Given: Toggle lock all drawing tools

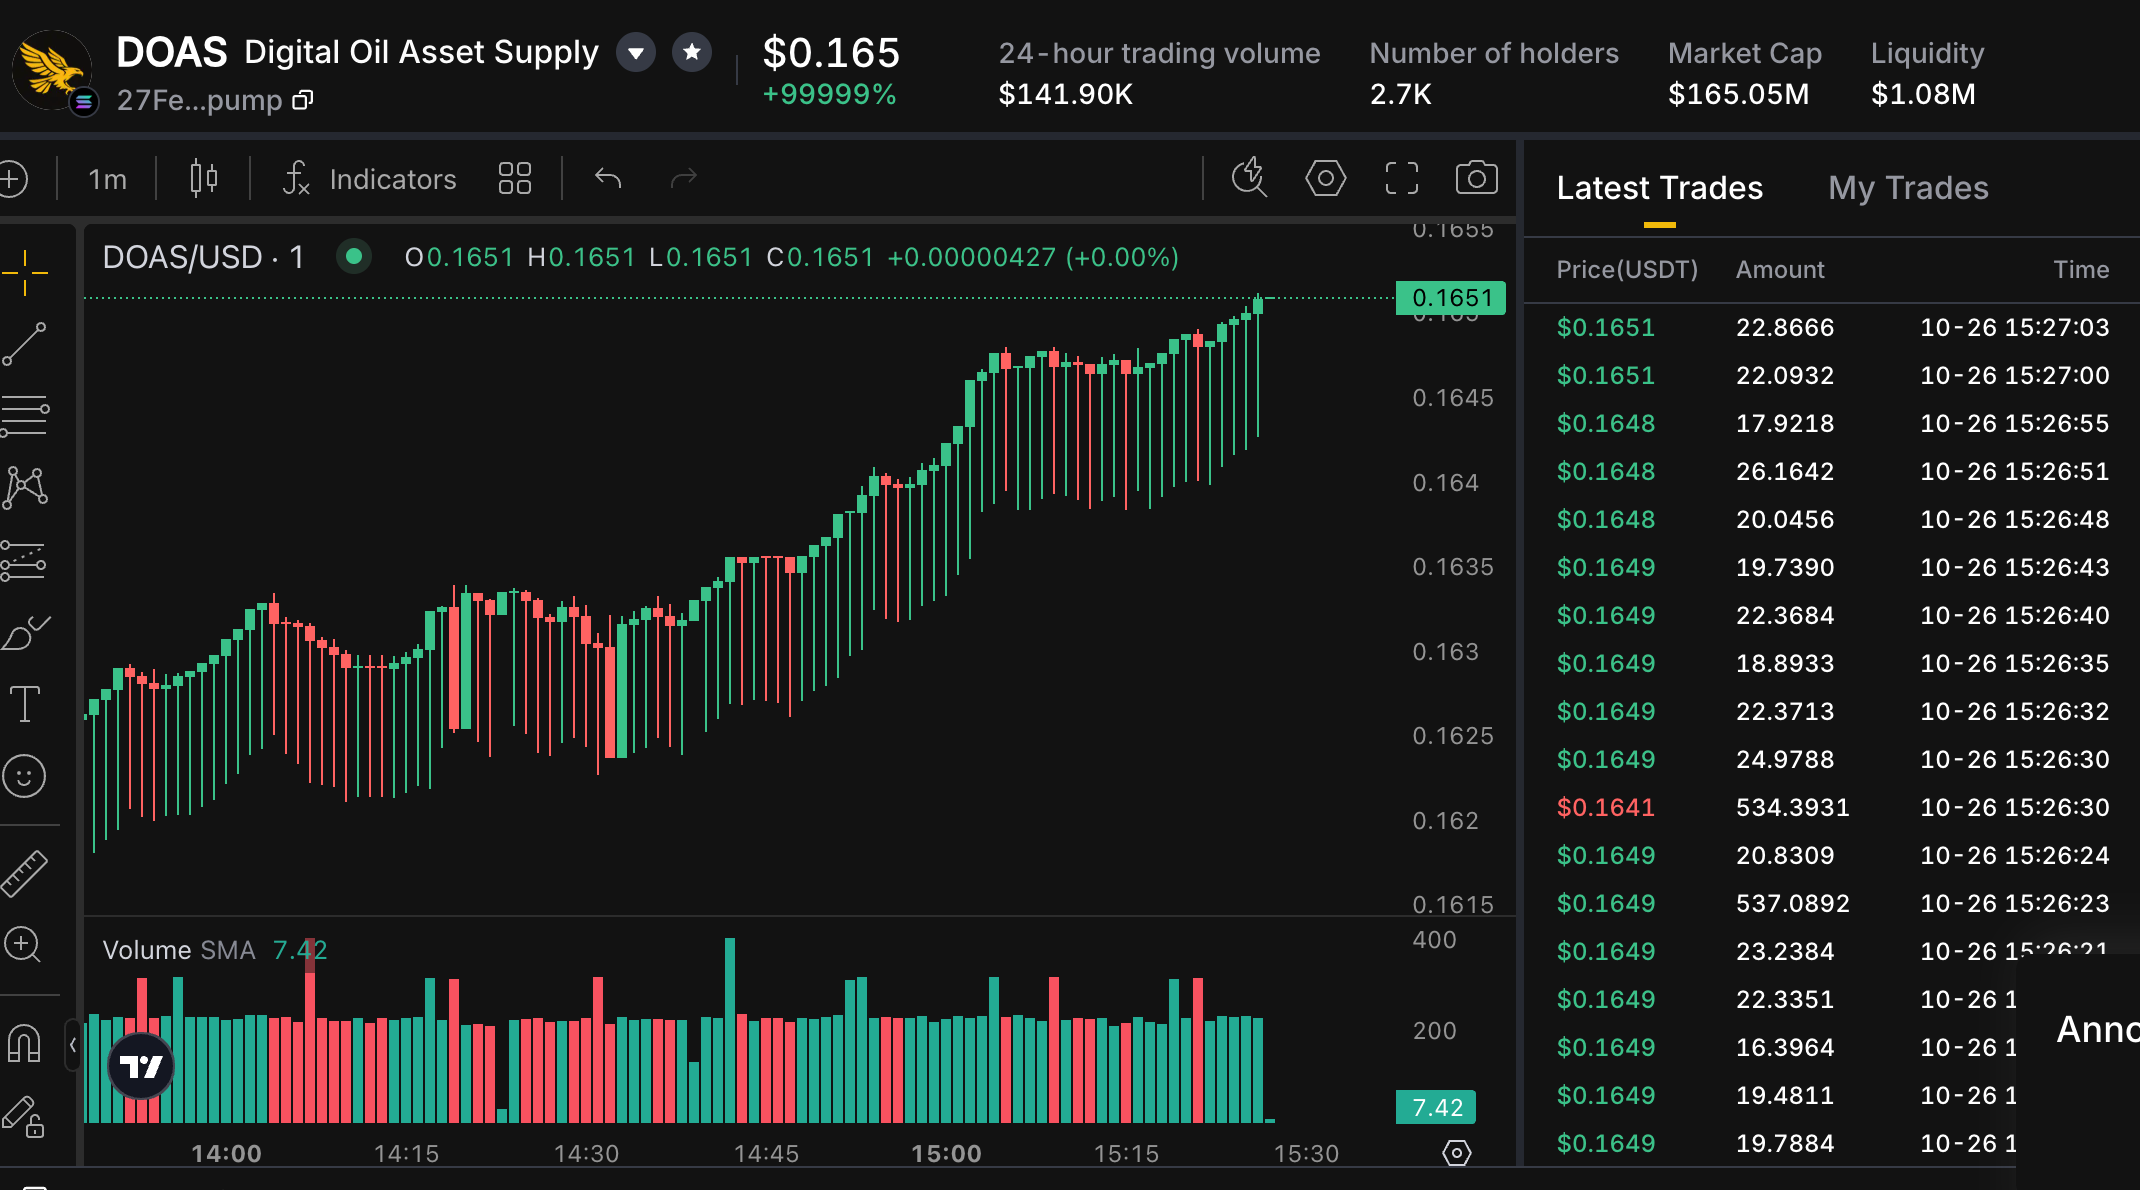Looking at the screenshot, I should coord(23,1116).
